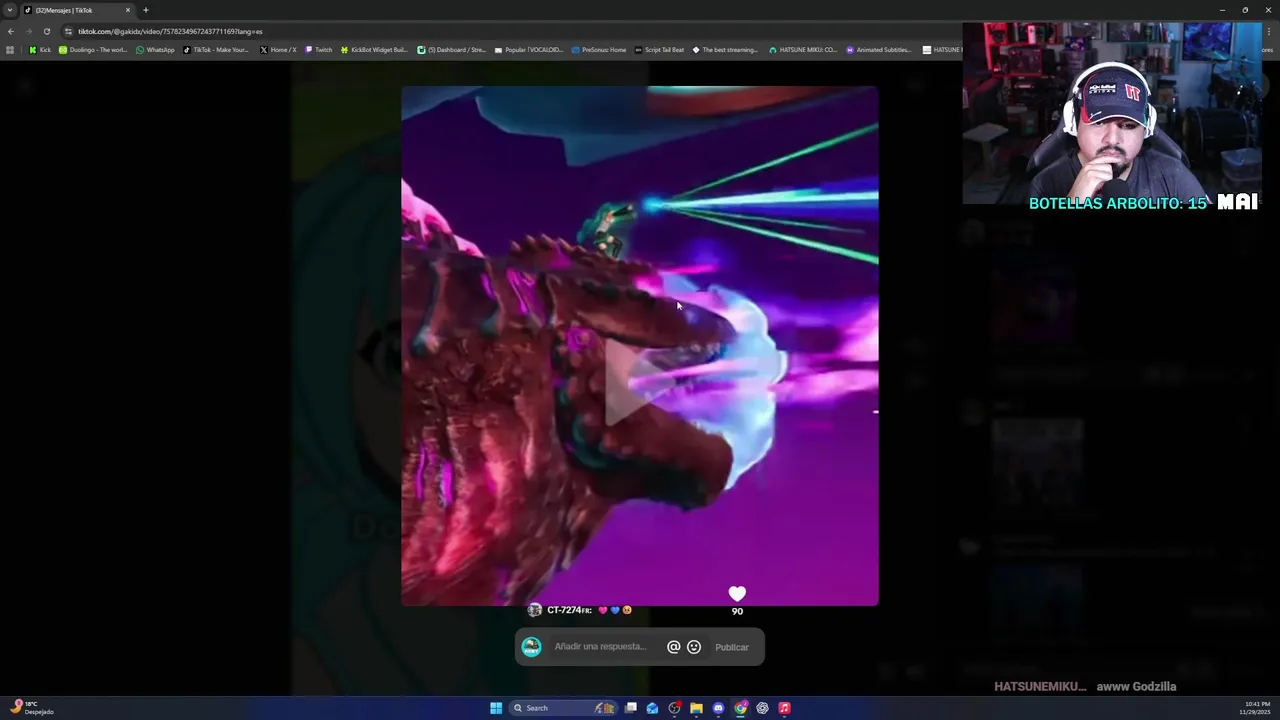Open a new browser tab
Image resolution: width=1280 pixels, height=720 pixels.
point(145,10)
